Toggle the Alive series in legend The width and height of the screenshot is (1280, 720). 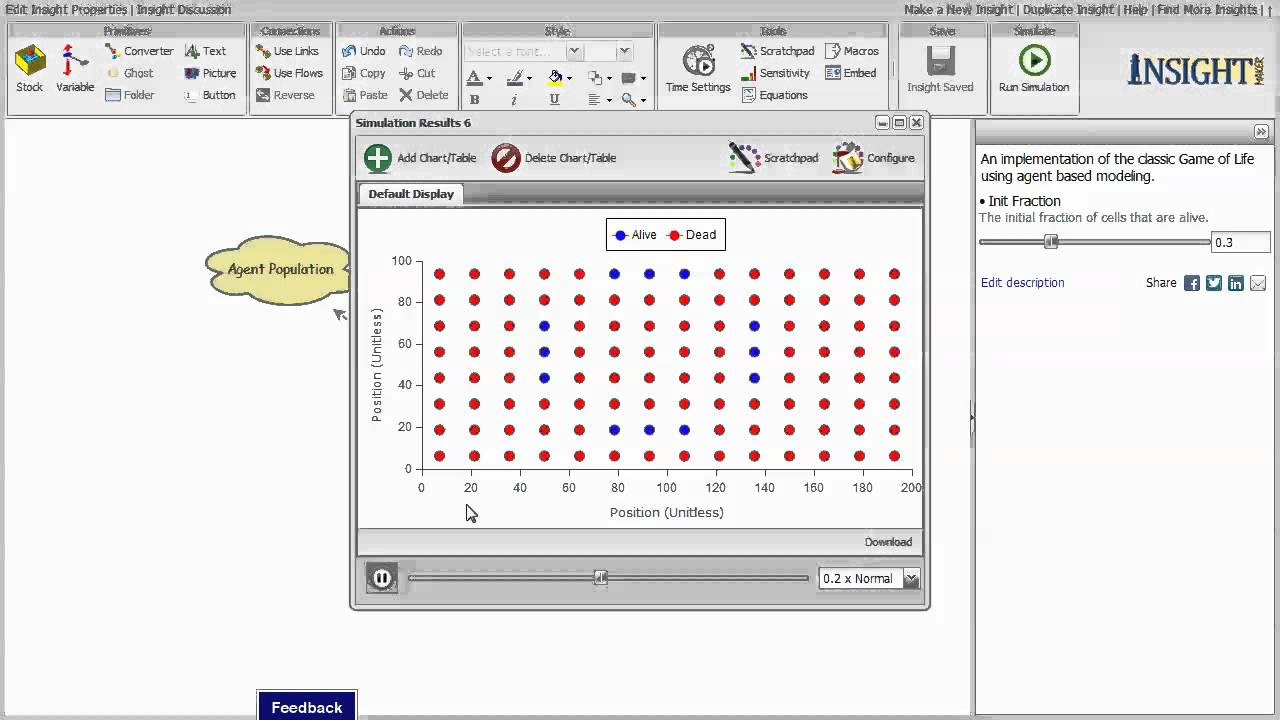635,235
